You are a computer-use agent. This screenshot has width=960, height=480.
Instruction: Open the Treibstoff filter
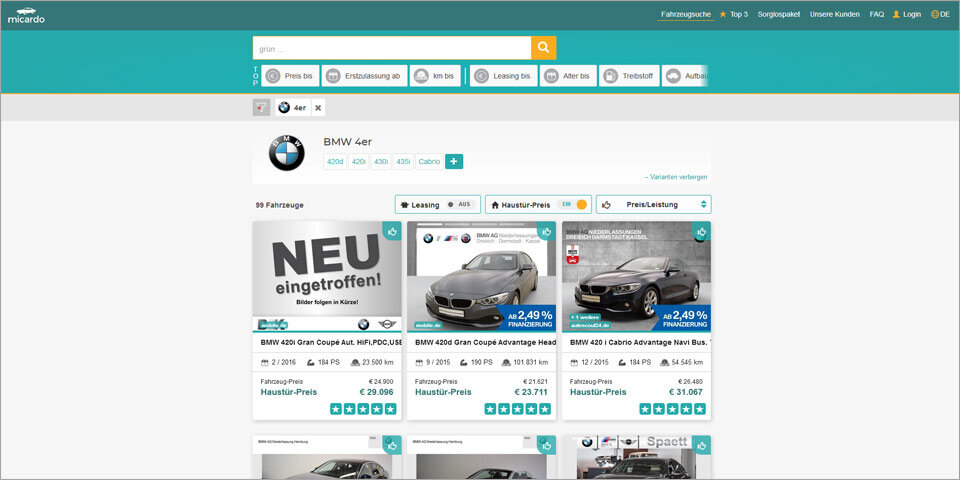[629, 76]
